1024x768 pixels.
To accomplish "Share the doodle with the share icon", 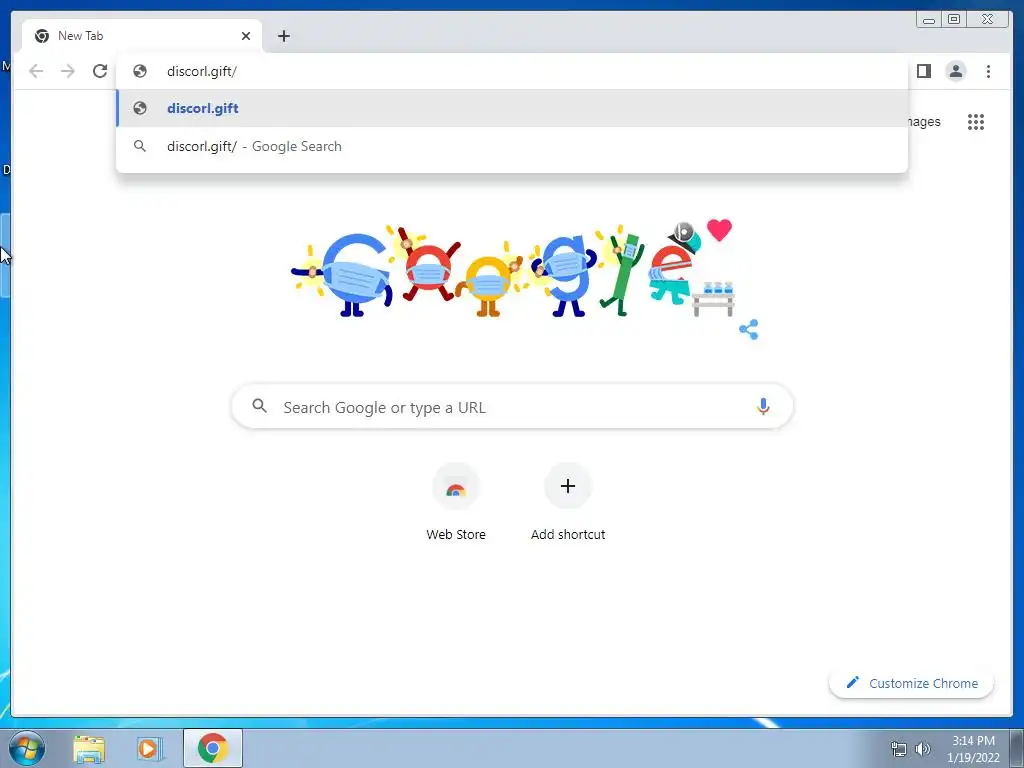I will tap(748, 329).
